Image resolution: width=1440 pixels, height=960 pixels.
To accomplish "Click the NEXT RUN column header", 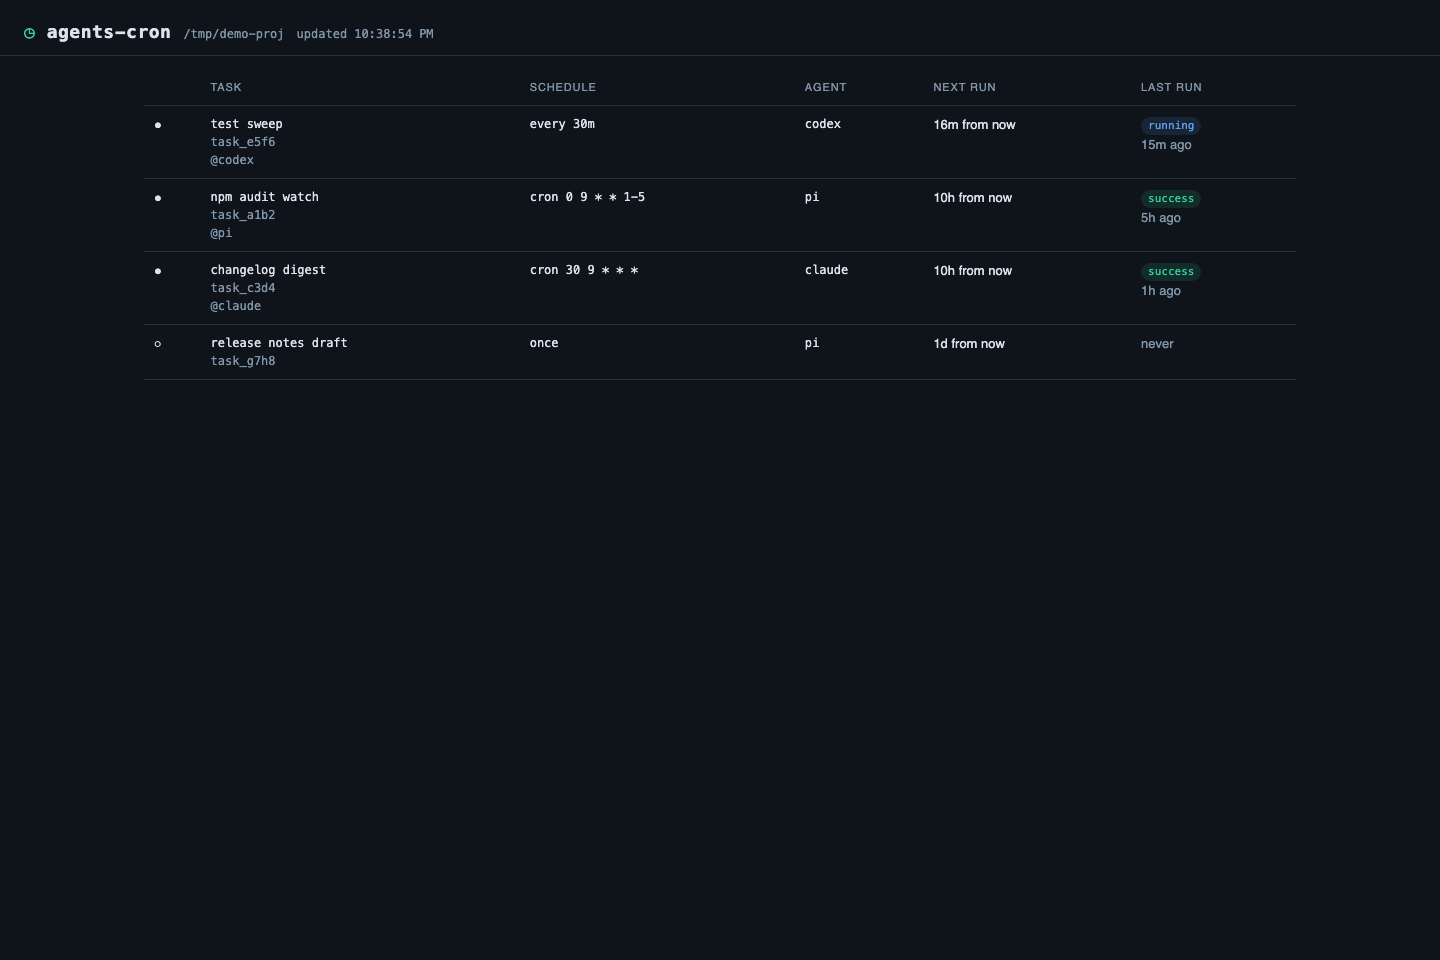I will tap(965, 87).
